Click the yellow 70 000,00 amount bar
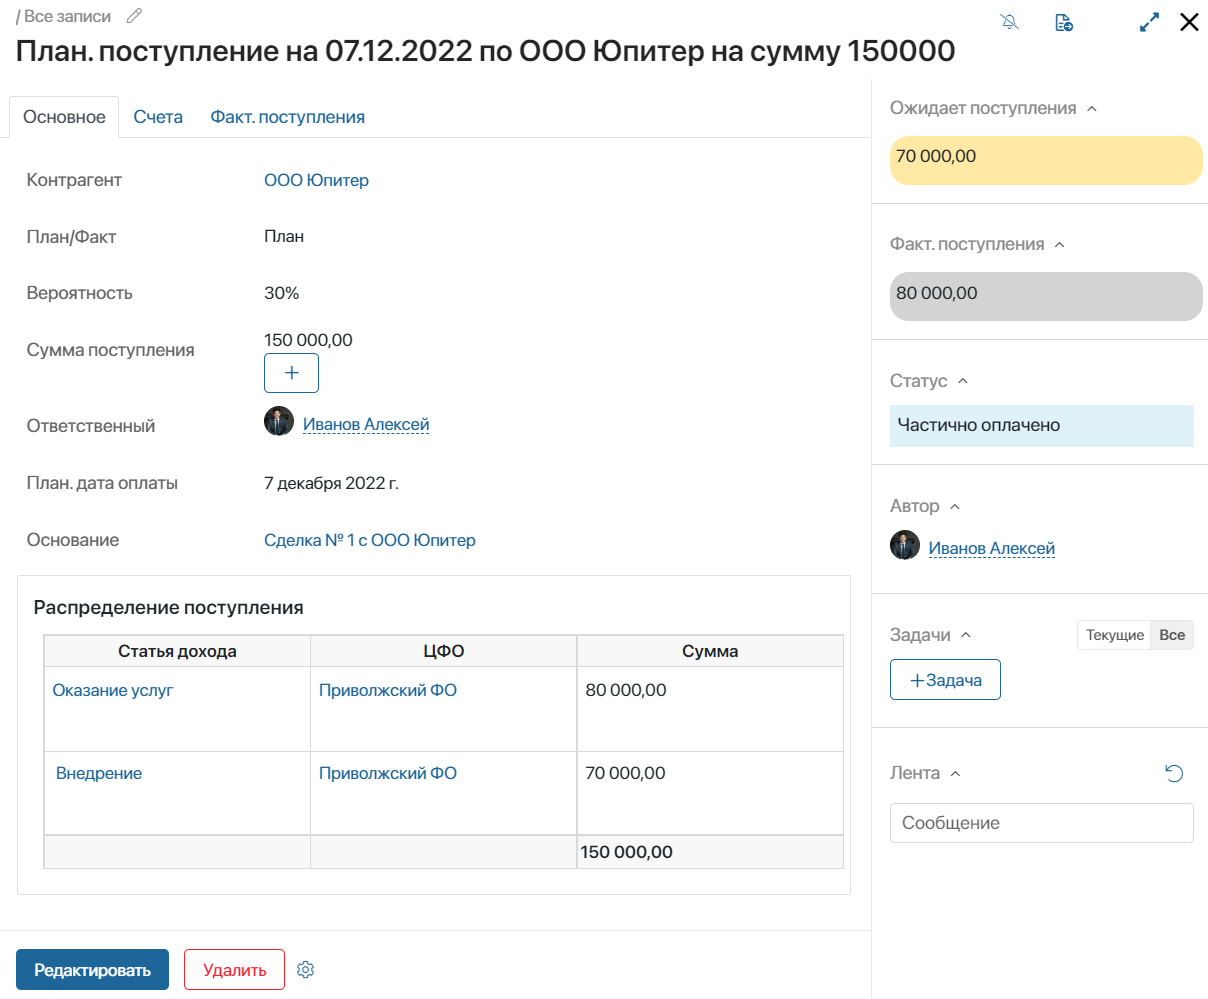The width and height of the screenshot is (1208, 999). click(x=1046, y=160)
